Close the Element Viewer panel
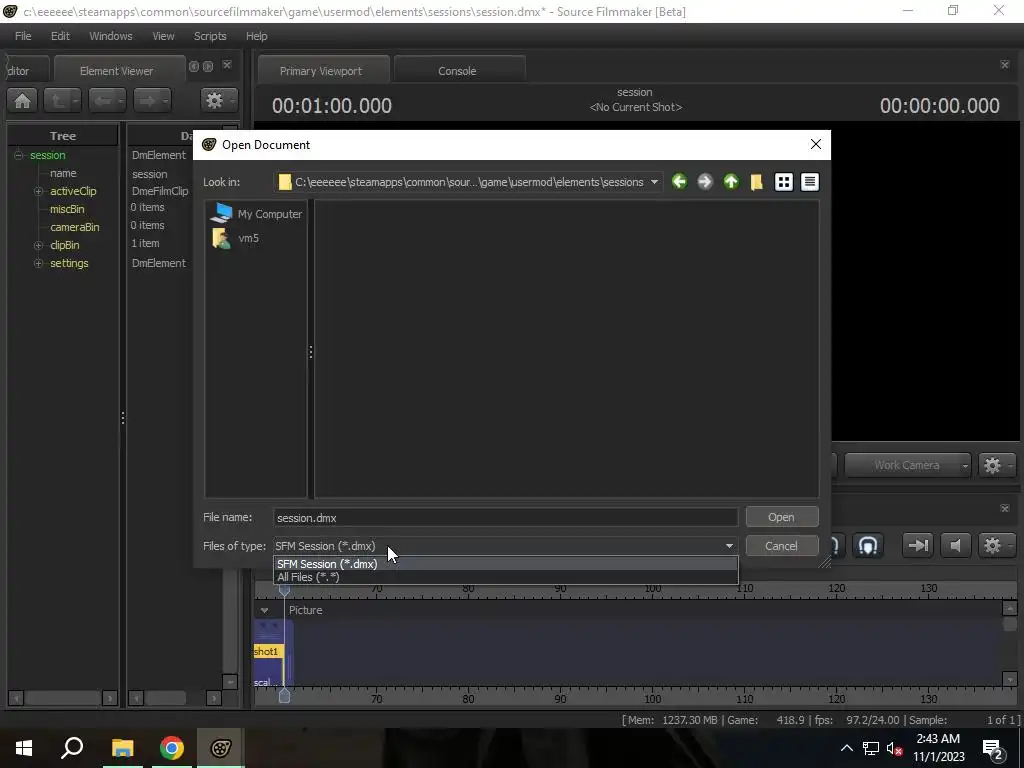1024x768 pixels. [x=227, y=65]
